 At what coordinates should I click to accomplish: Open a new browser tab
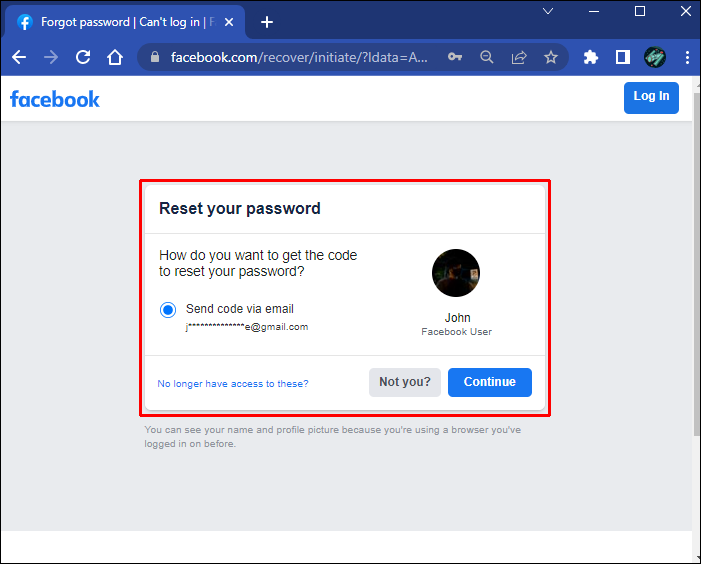tap(267, 22)
